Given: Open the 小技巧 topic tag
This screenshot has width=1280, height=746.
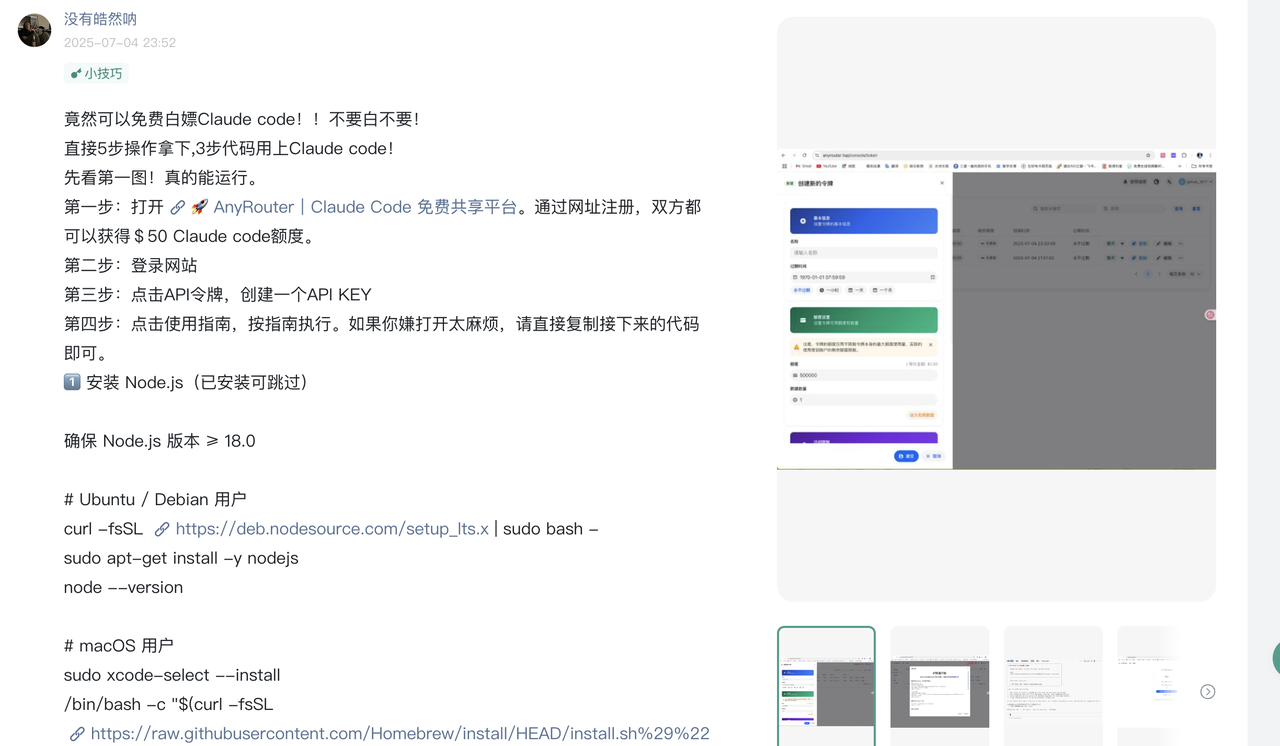Looking at the screenshot, I should click(x=96, y=74).
